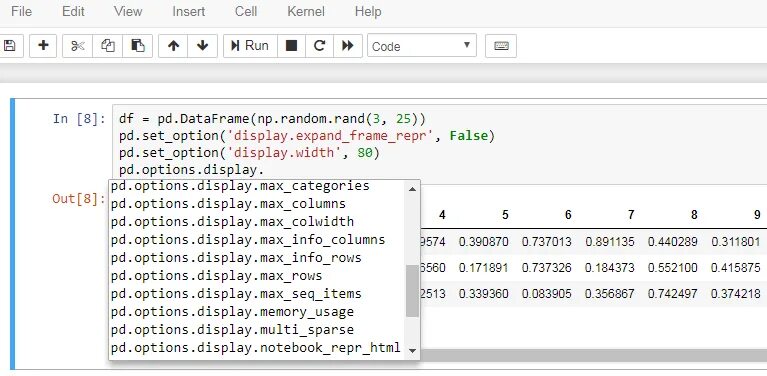The height and width of the screenshot is (376, 767).
Task: Click the In [8] prompt label
Action: [x=79, y=119]
